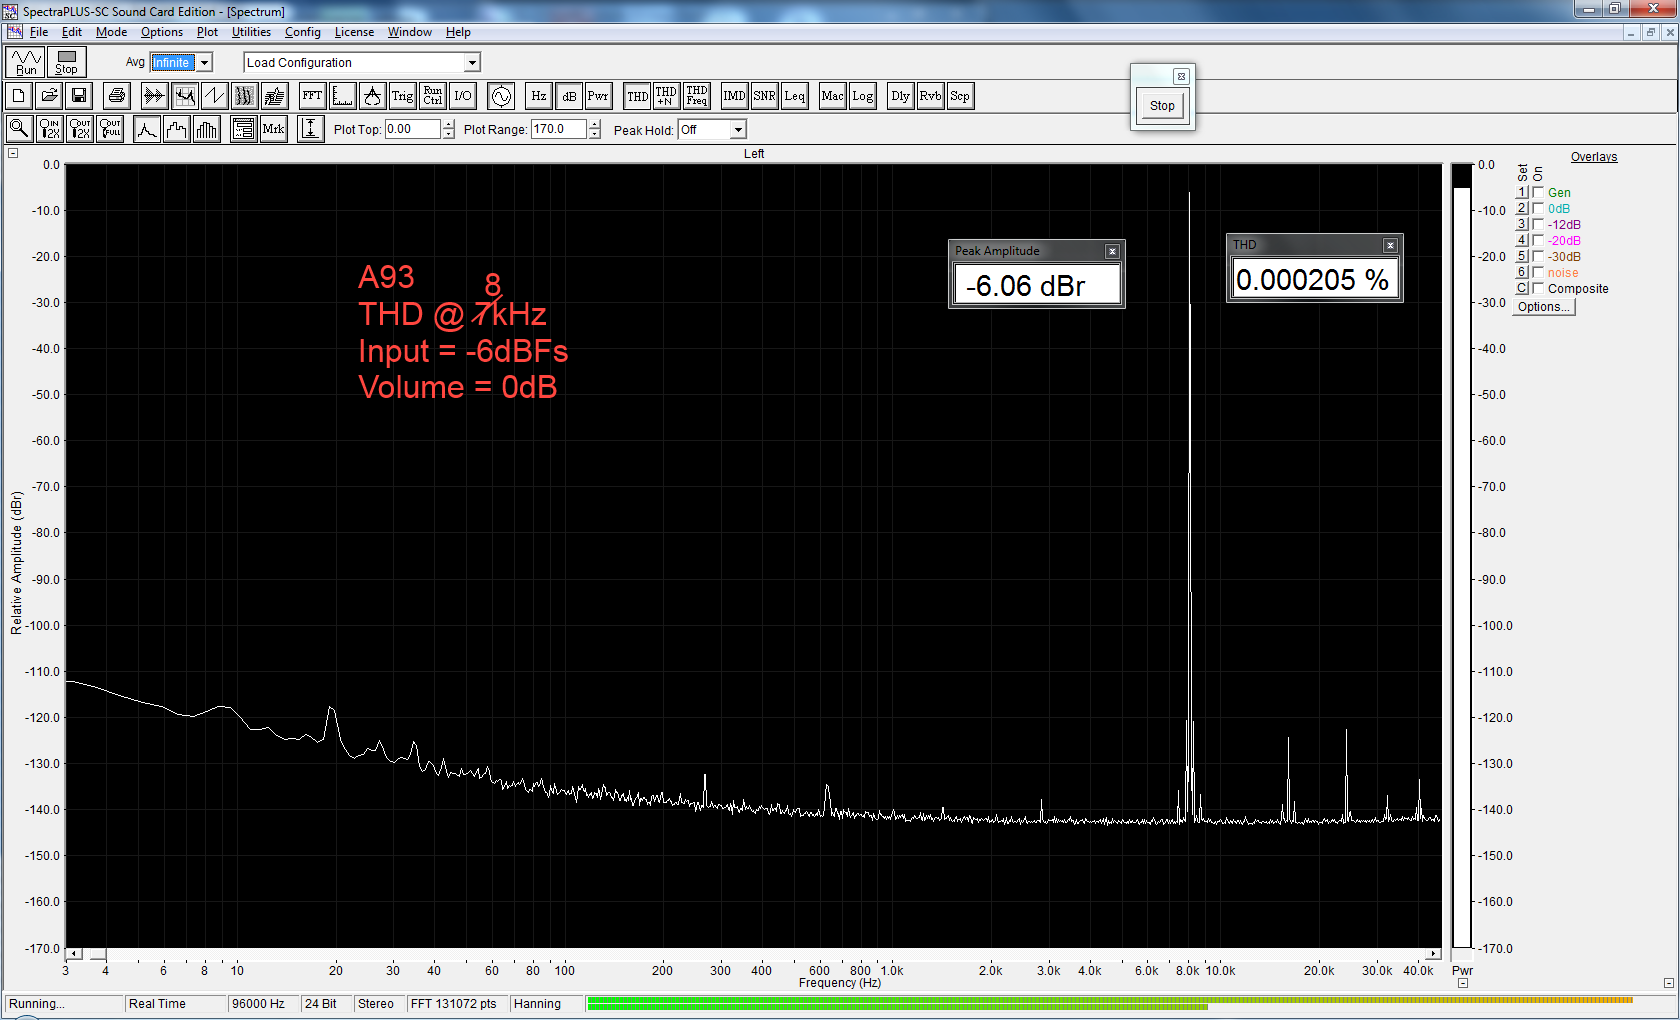Open the Config menu
The height and width of the screenshot is (1020, 1680).
tap(303, 32)
